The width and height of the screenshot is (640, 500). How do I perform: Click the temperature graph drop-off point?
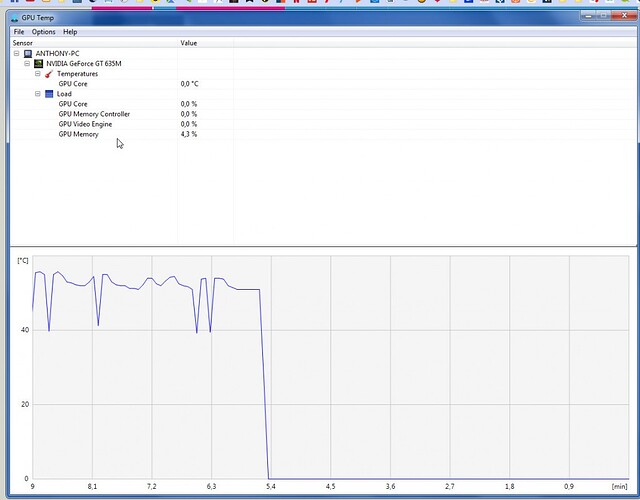coord(262,290)
